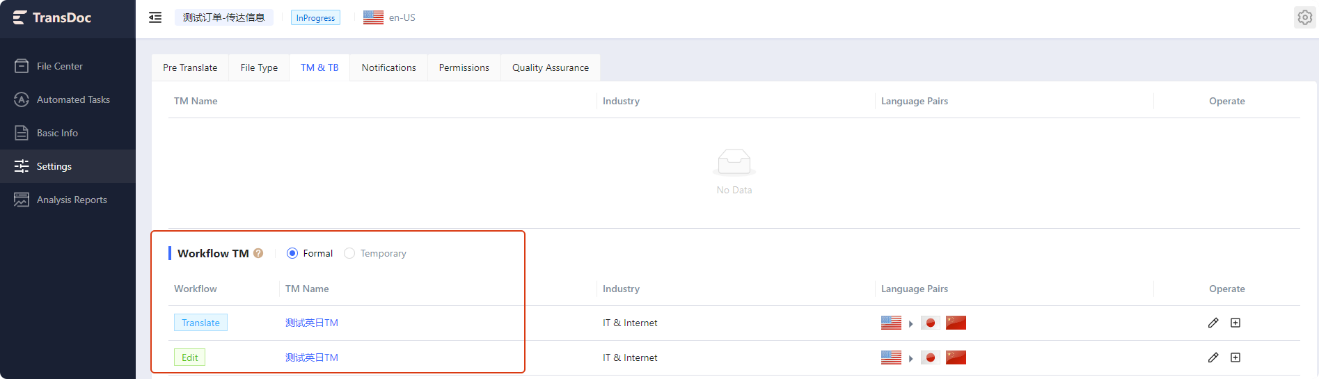Image resolution: width=1319 pixels, height=379 pixels.
Task: Click the Settings sliders icon in sidebar
Action: pos(21,166)
